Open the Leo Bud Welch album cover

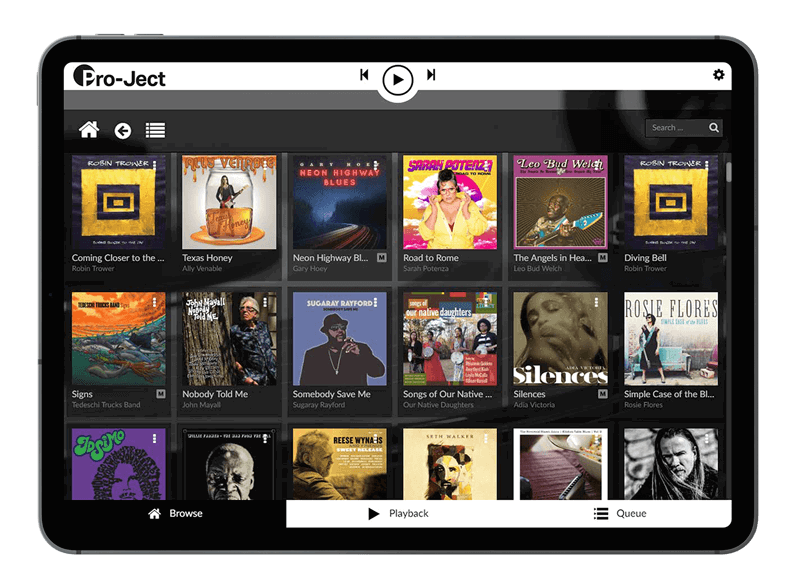pos(560,202)
